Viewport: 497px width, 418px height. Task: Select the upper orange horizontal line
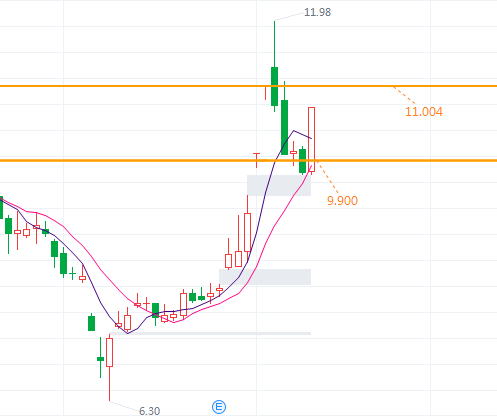coord(248,86)
